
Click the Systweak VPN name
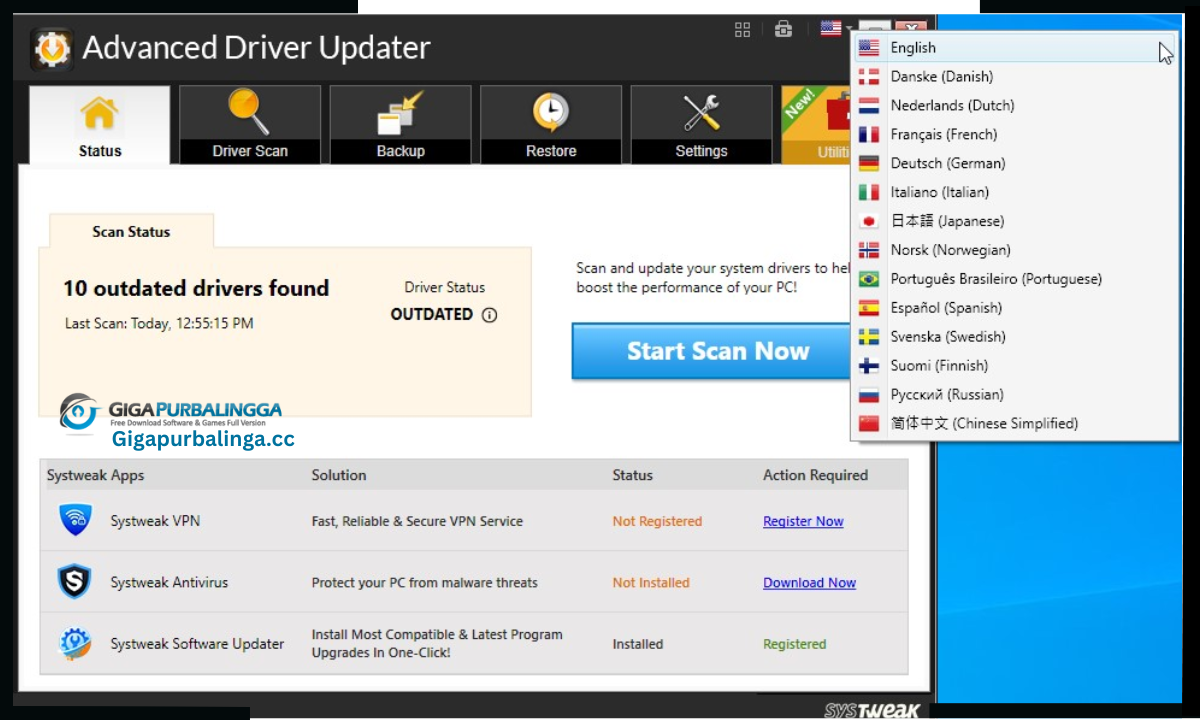point(155,521)
